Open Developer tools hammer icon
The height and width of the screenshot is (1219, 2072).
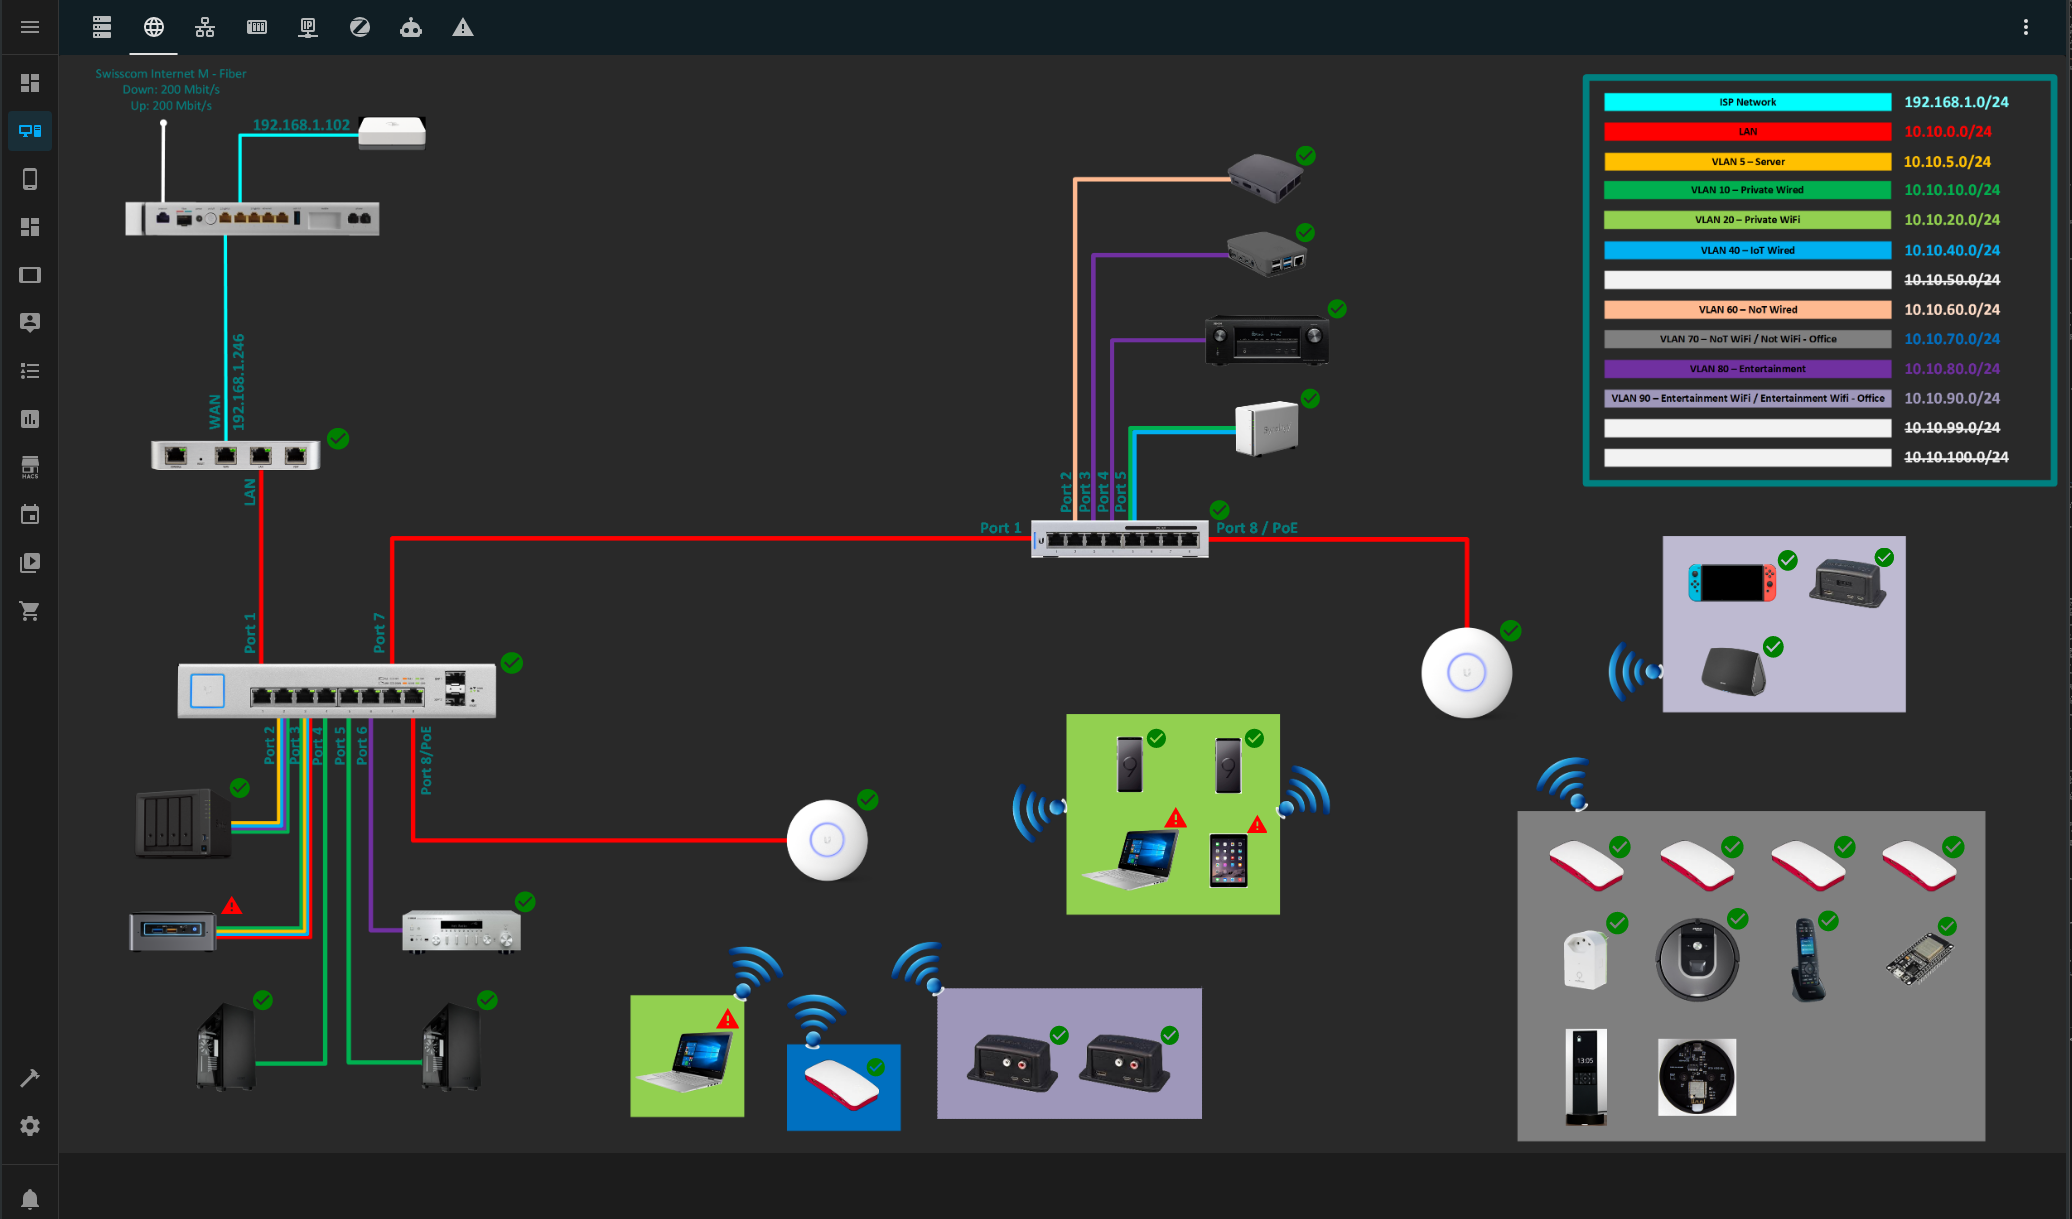[x=30, y=1078]
